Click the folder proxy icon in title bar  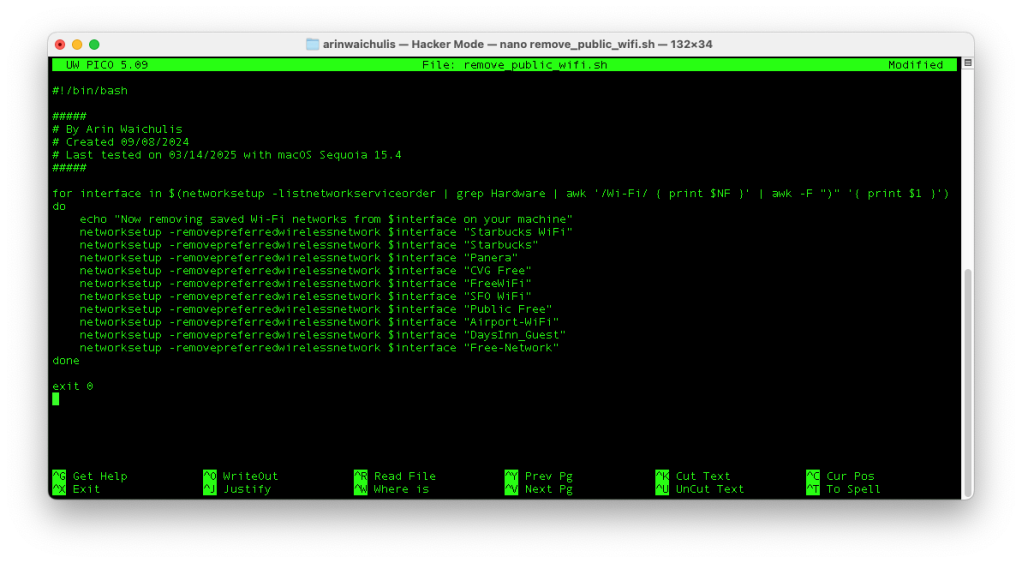pyautogui.click(x=313, y=44)
